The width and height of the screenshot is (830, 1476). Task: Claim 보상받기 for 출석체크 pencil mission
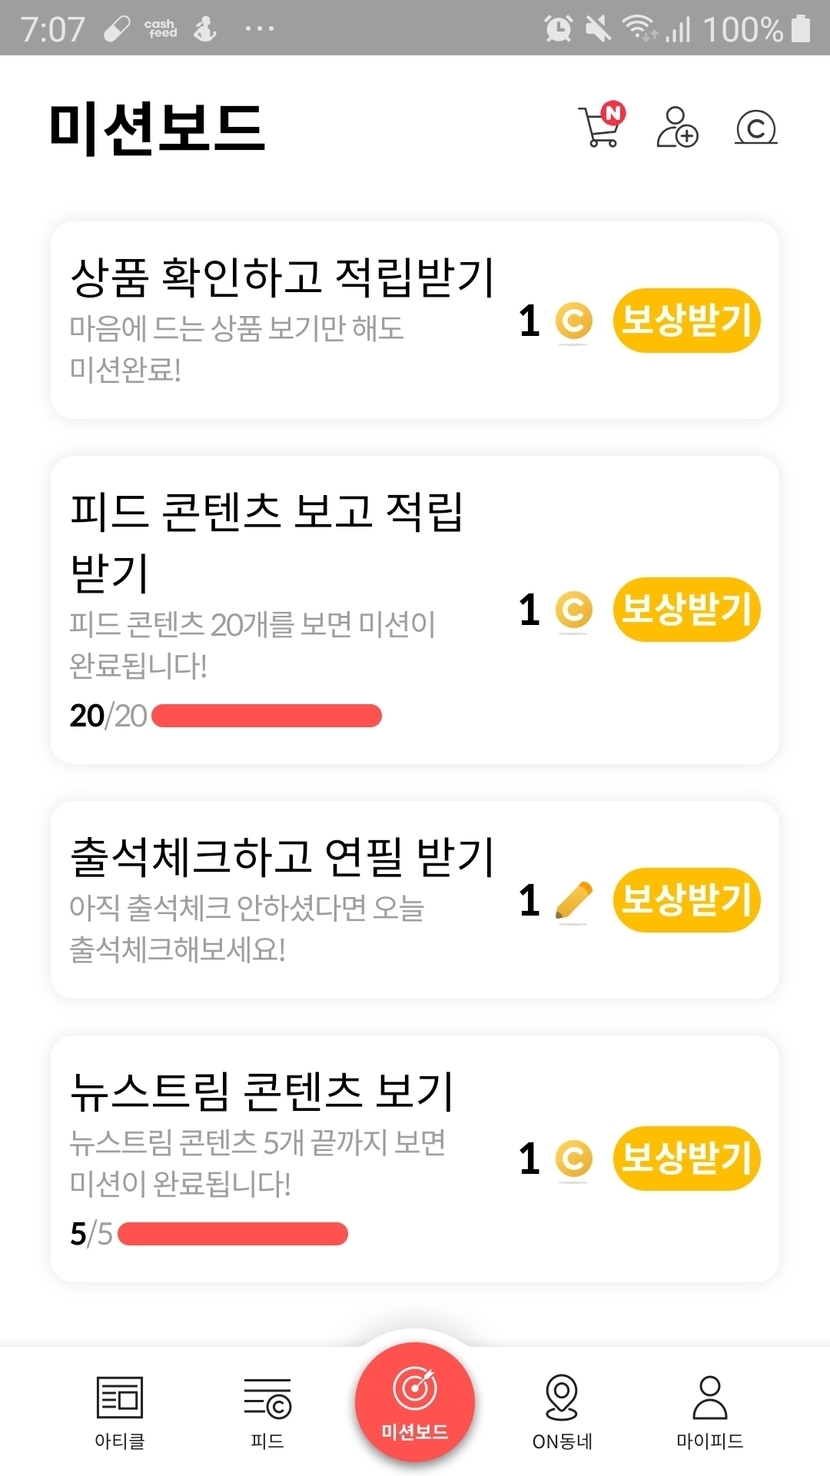(x=686, y=900)
